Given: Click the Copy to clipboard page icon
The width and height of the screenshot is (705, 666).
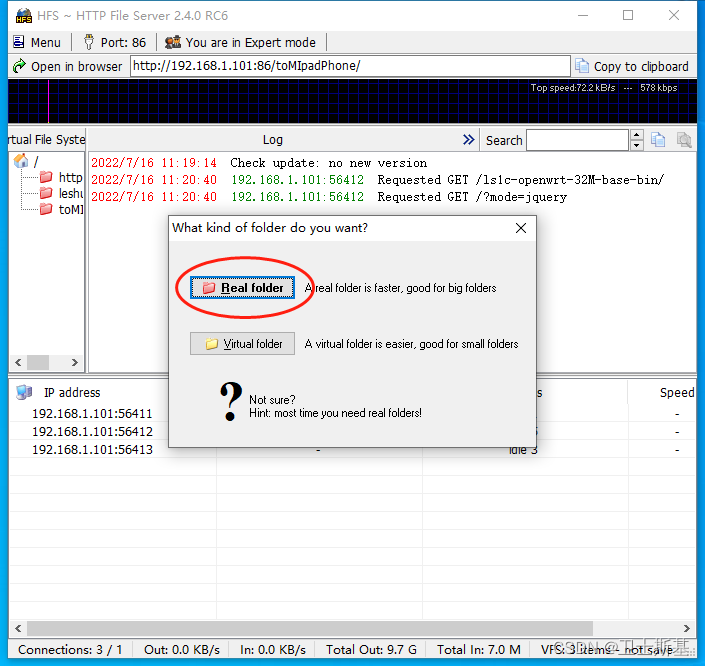Looking at the screenshot, I should [582, 66].
